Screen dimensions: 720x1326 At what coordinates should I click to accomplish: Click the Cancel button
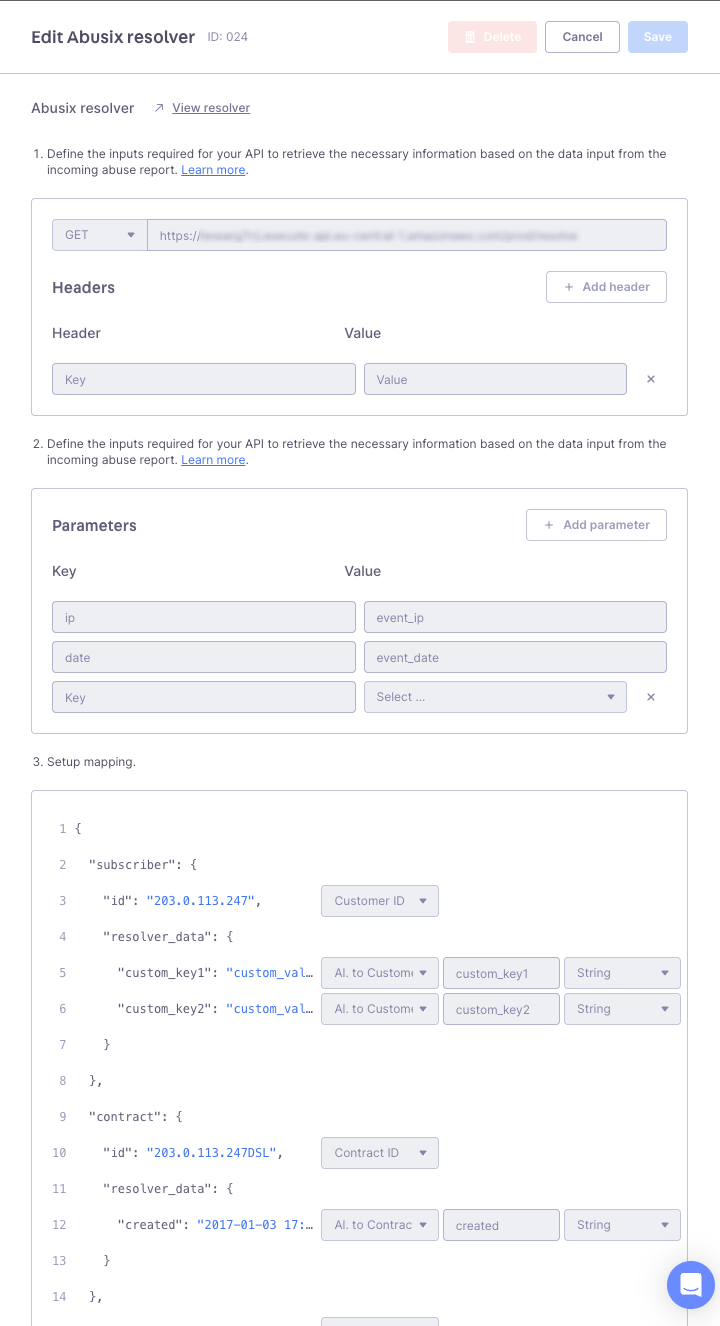(x=582, y=37)
